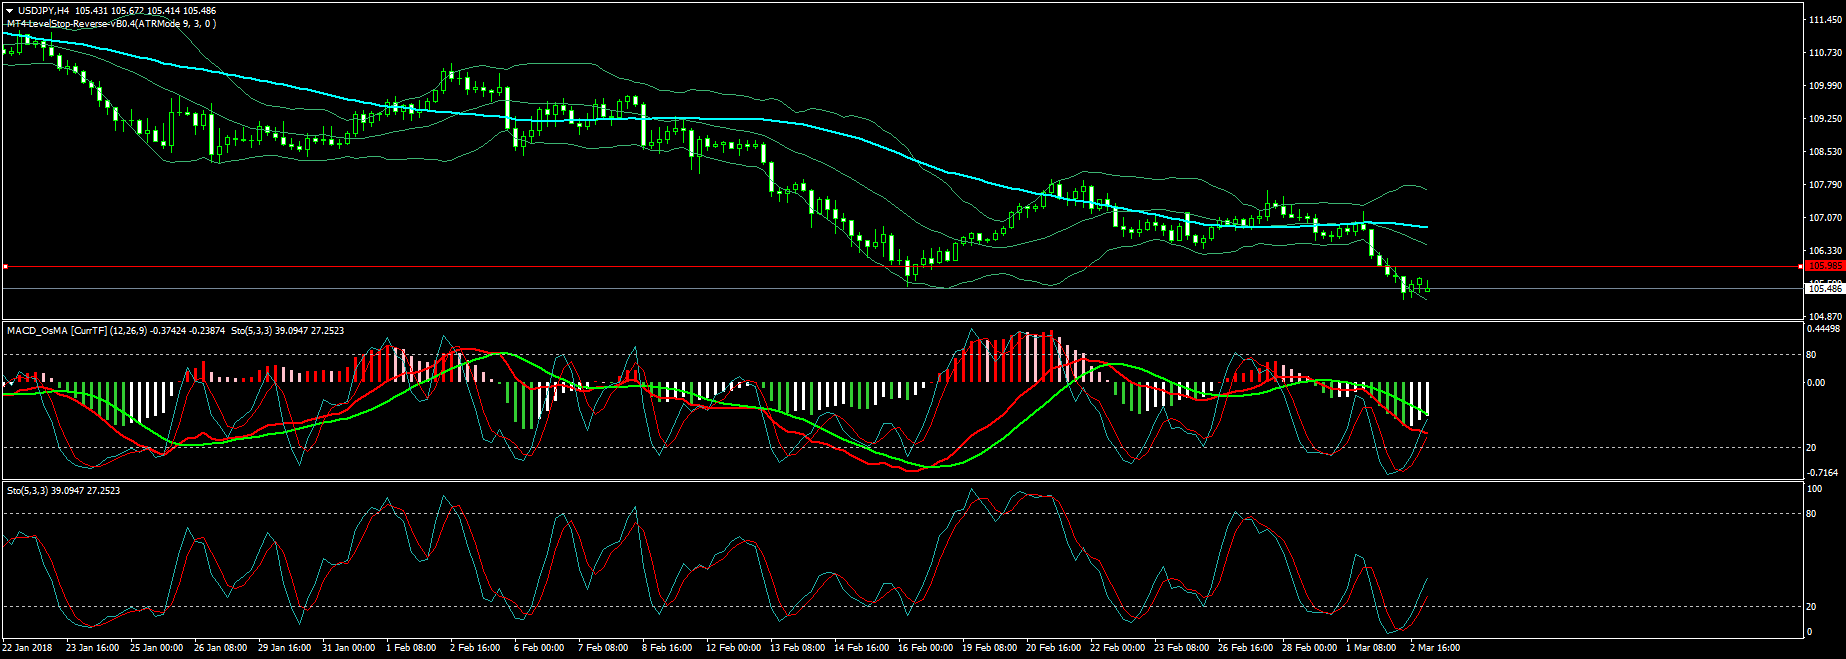The image size is (1846, 659).
Task: Grab the right handle of the red horizontal line
Action: point(1801,267)
